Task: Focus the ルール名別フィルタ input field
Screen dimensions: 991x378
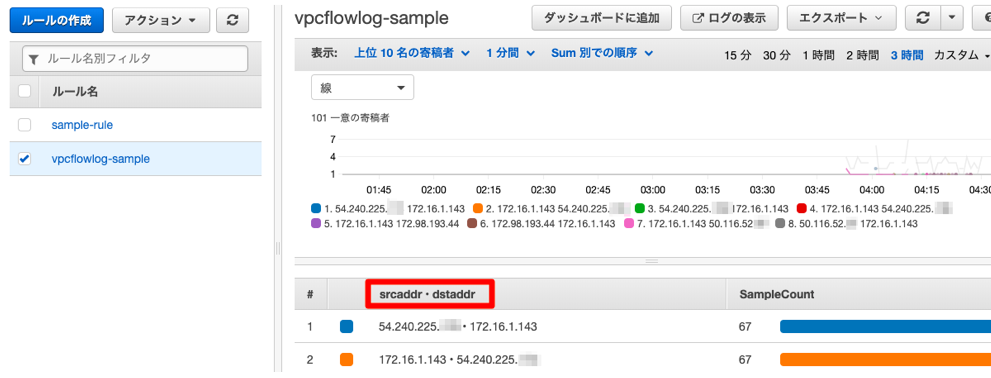Action: [135, 59]
